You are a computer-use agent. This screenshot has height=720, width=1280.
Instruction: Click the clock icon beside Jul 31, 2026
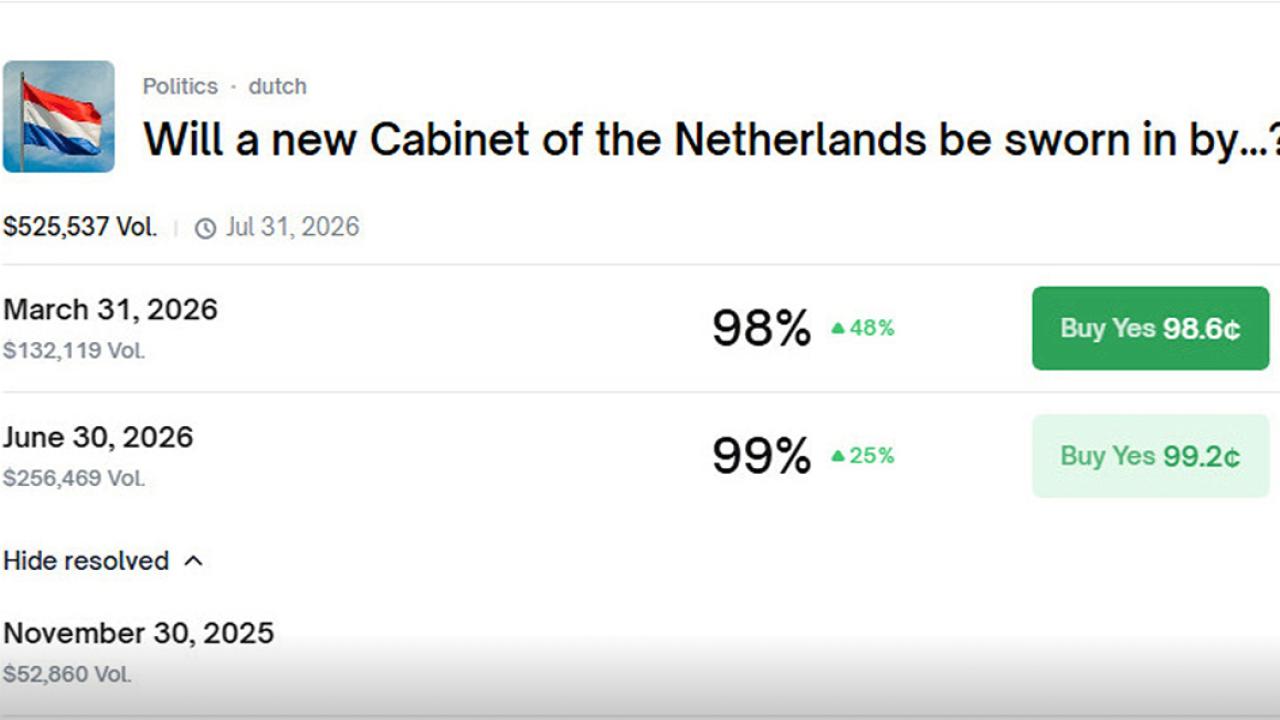tap(205, 228)
